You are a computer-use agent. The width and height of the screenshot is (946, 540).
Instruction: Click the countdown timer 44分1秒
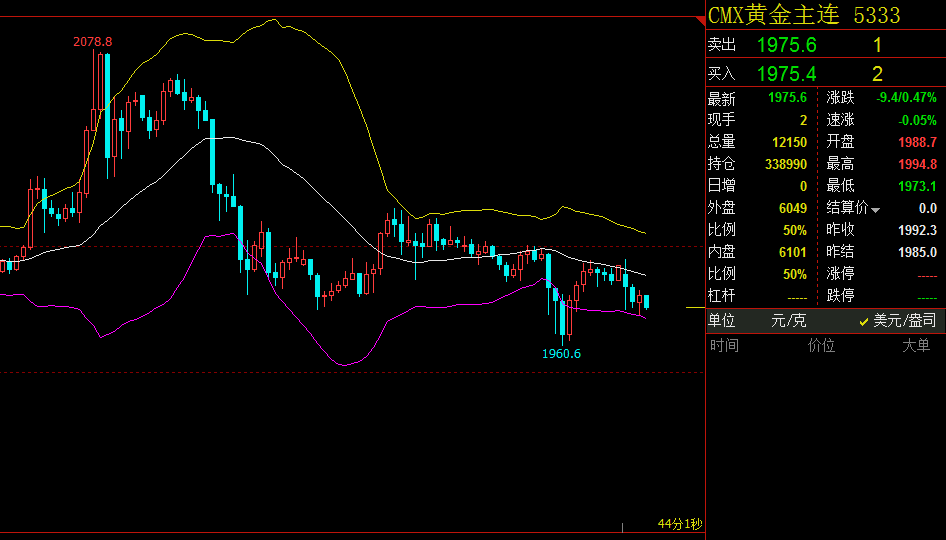[680, 524]
